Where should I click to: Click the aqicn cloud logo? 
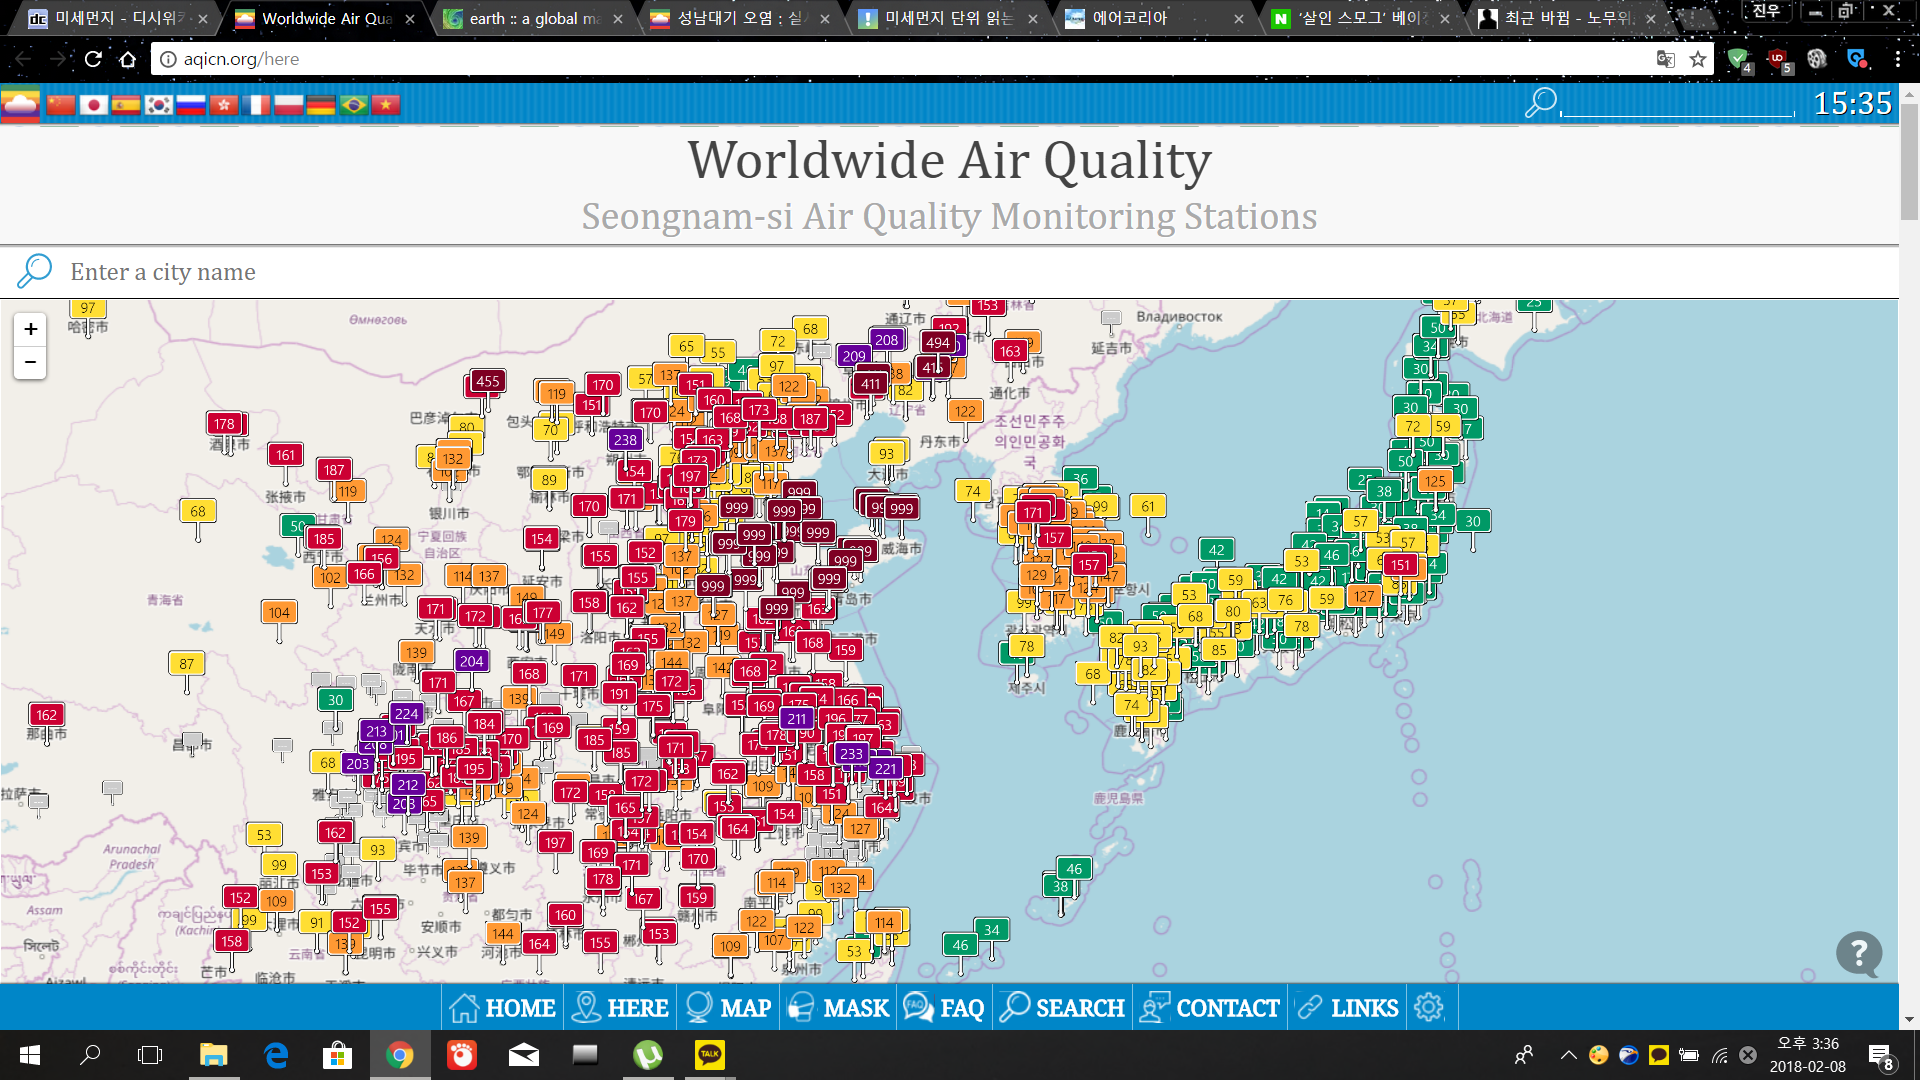tap(20, 105)
